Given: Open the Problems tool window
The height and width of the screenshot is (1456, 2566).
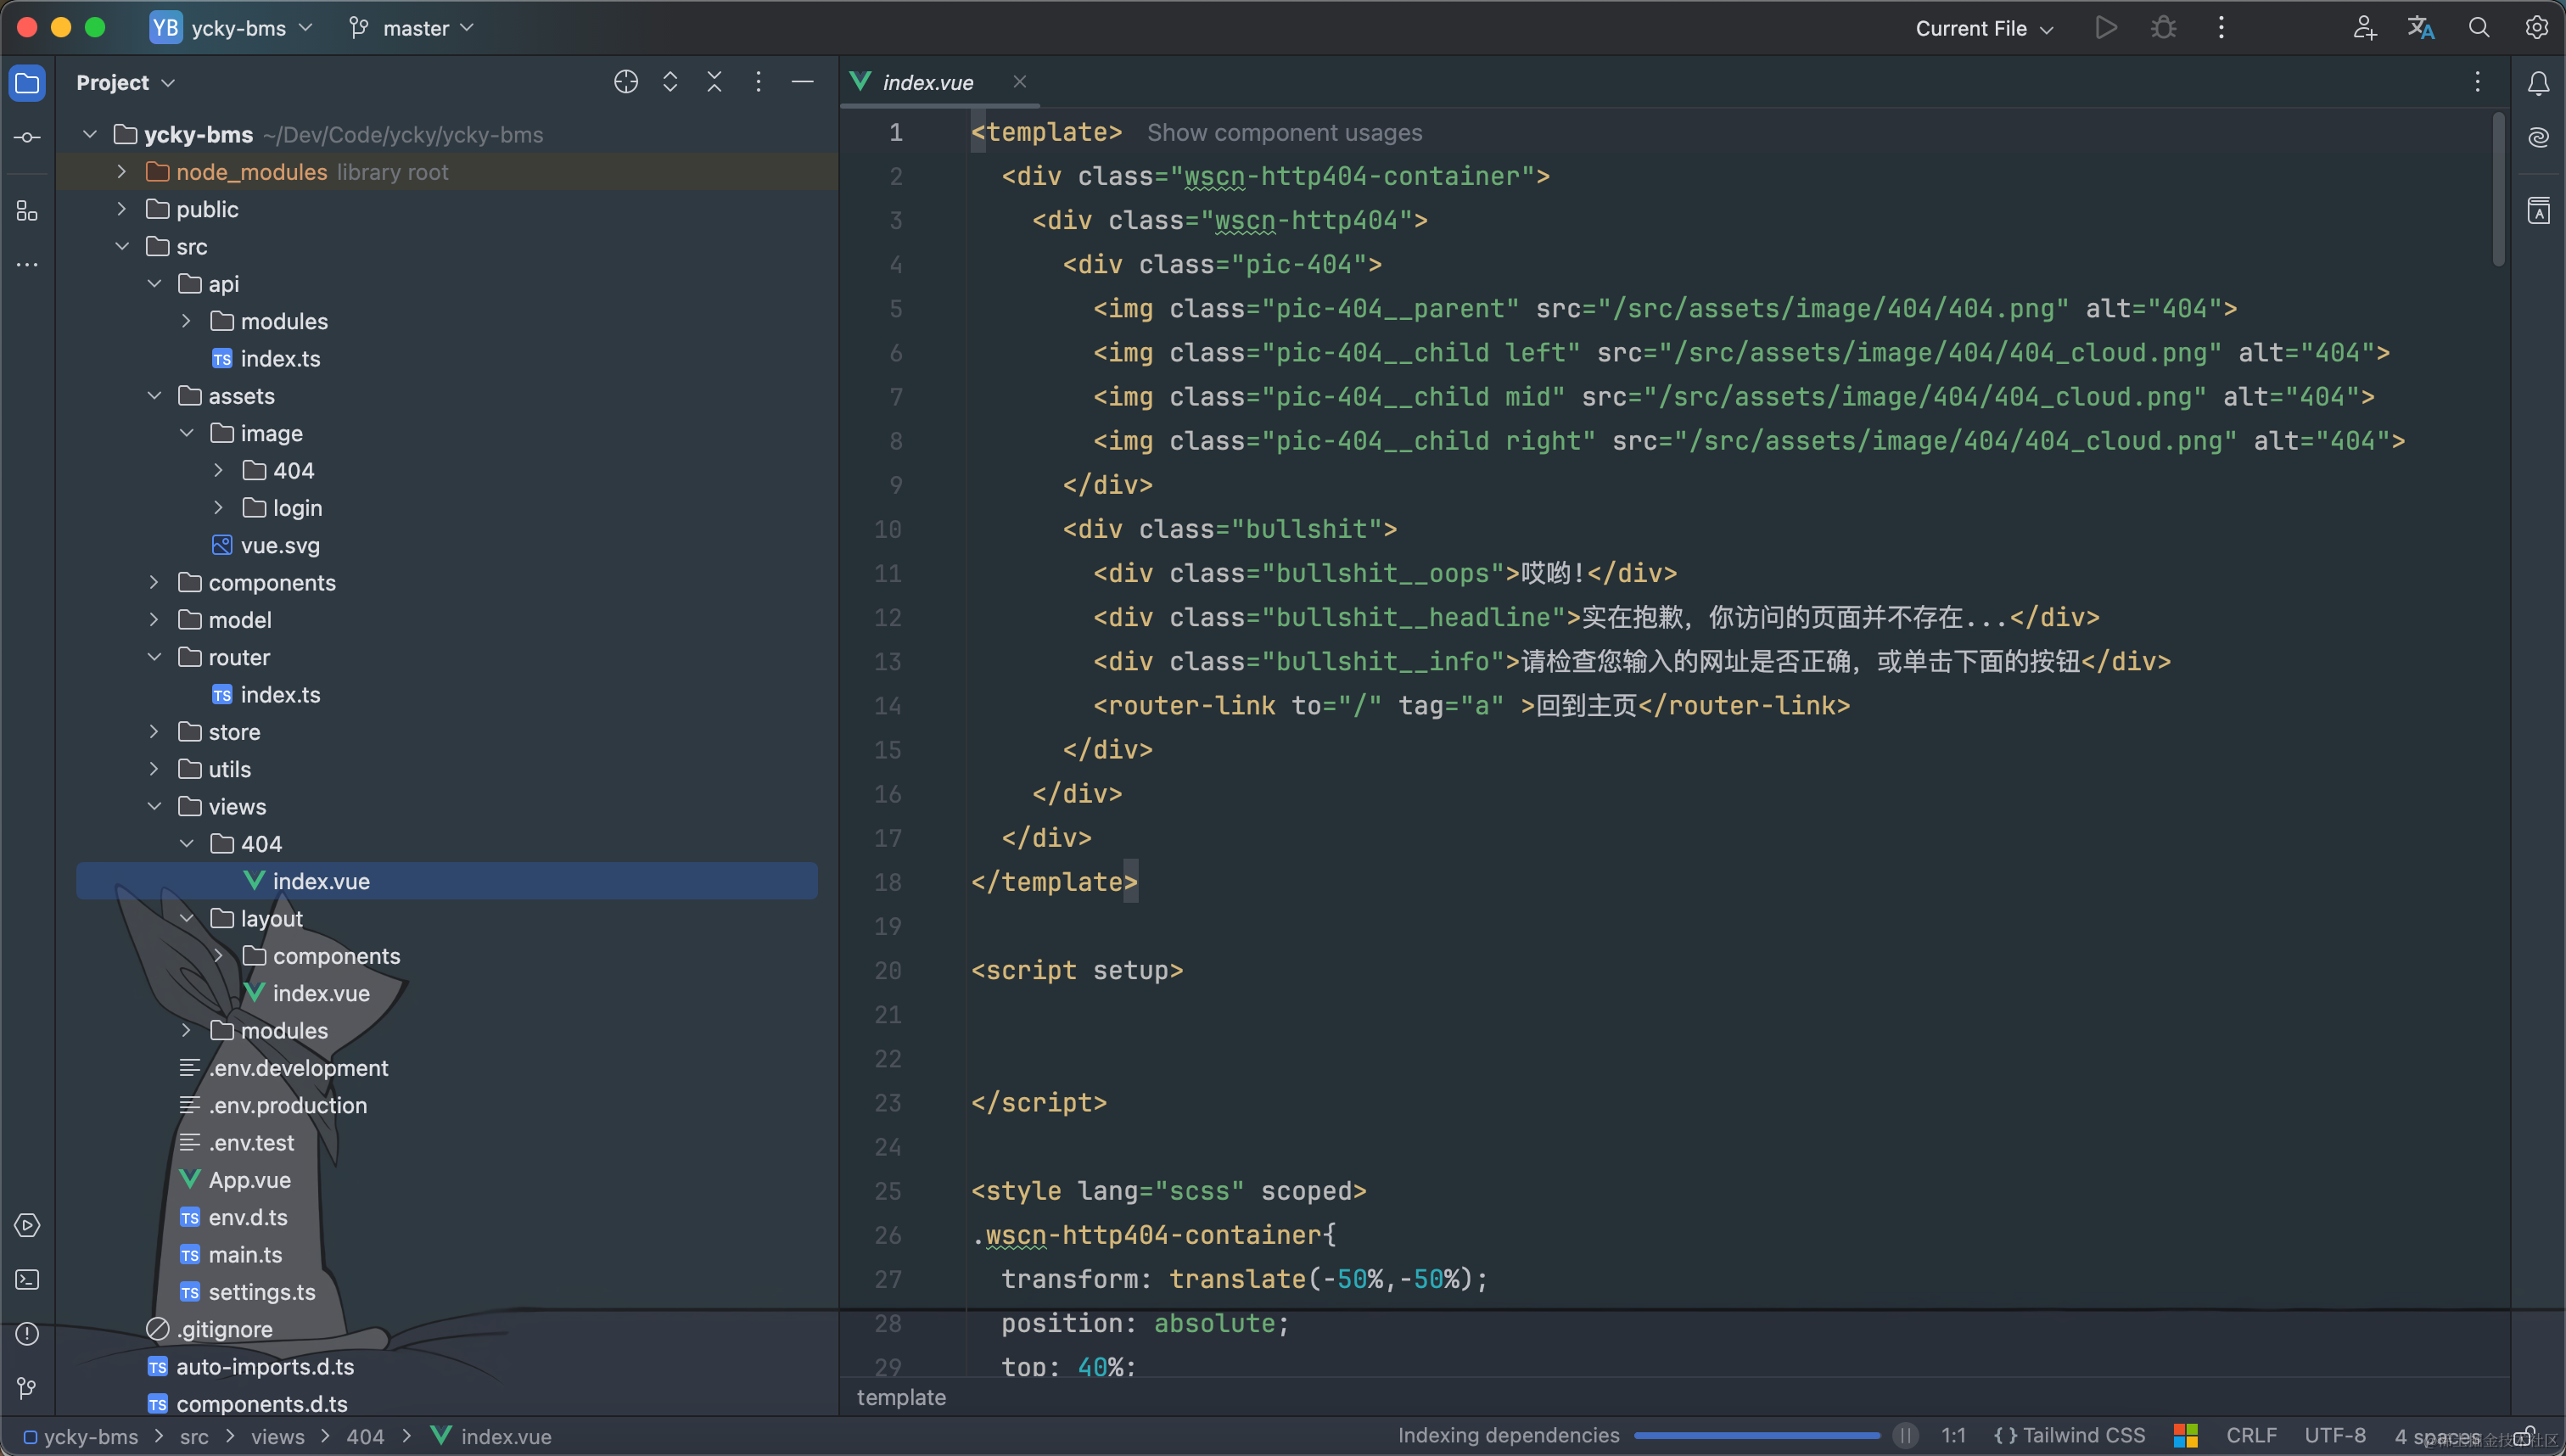Looking at the screenshot, I should tap(27, 1333).
